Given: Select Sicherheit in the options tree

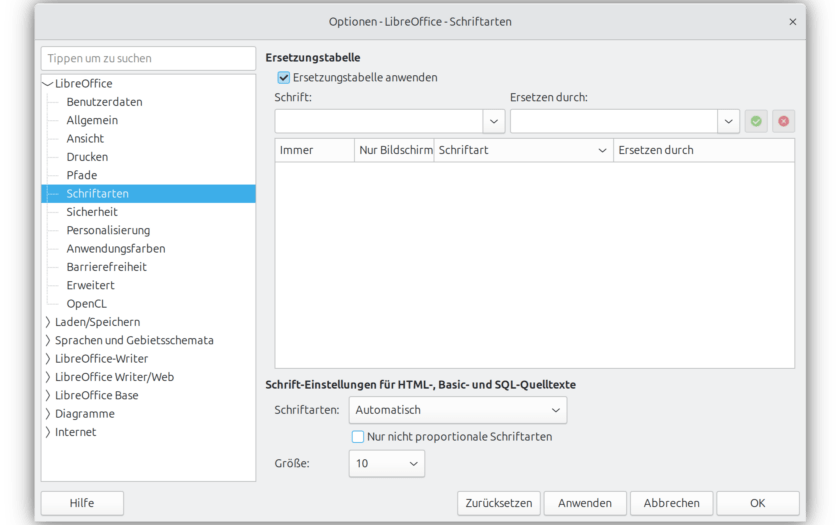Looking at the screenshot, I should tap(92, 212).
